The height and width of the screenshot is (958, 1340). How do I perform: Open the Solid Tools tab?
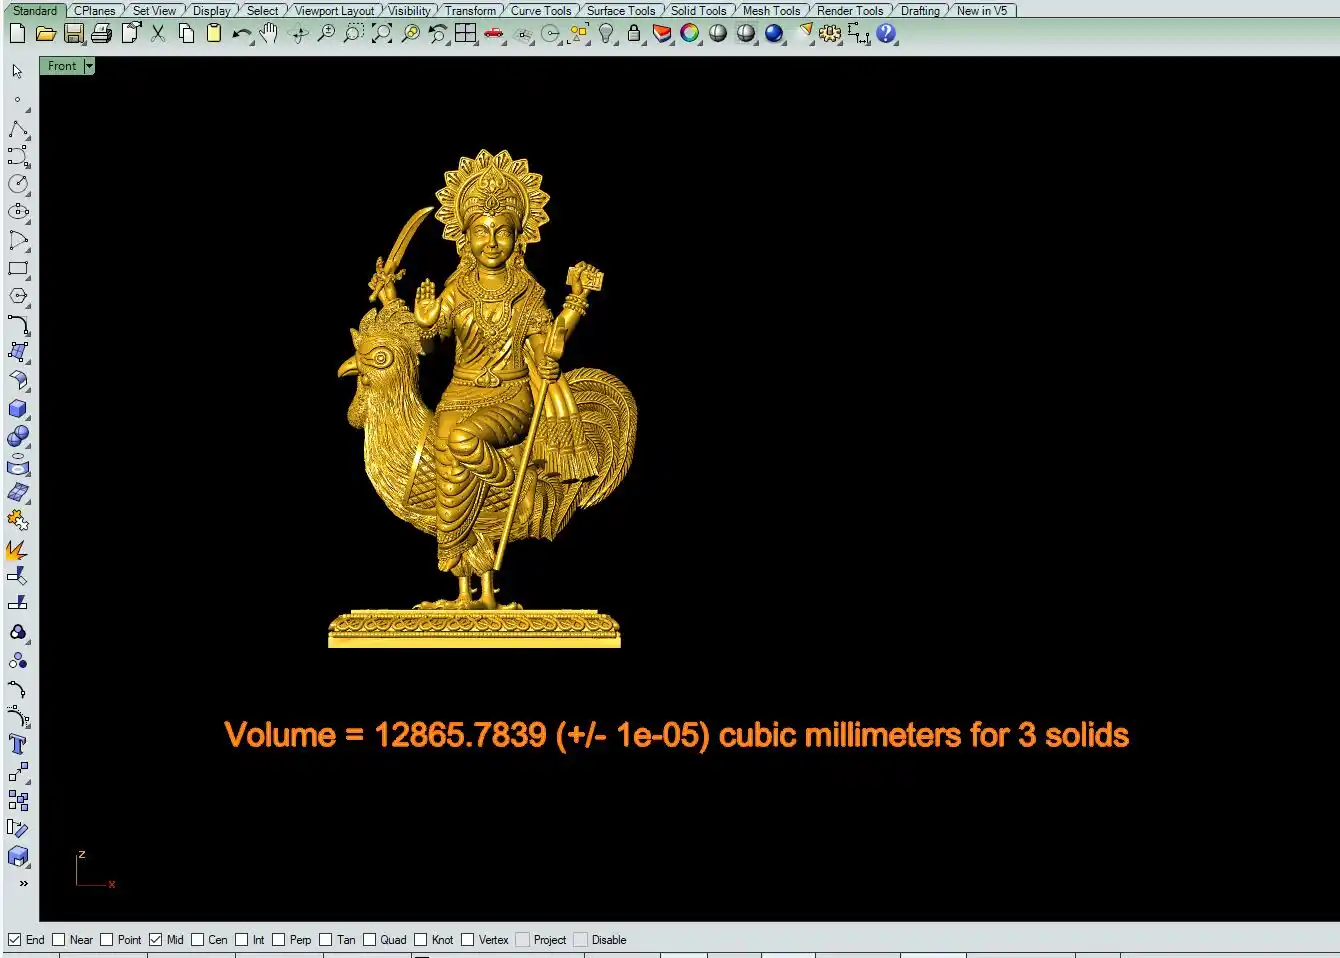698,10
